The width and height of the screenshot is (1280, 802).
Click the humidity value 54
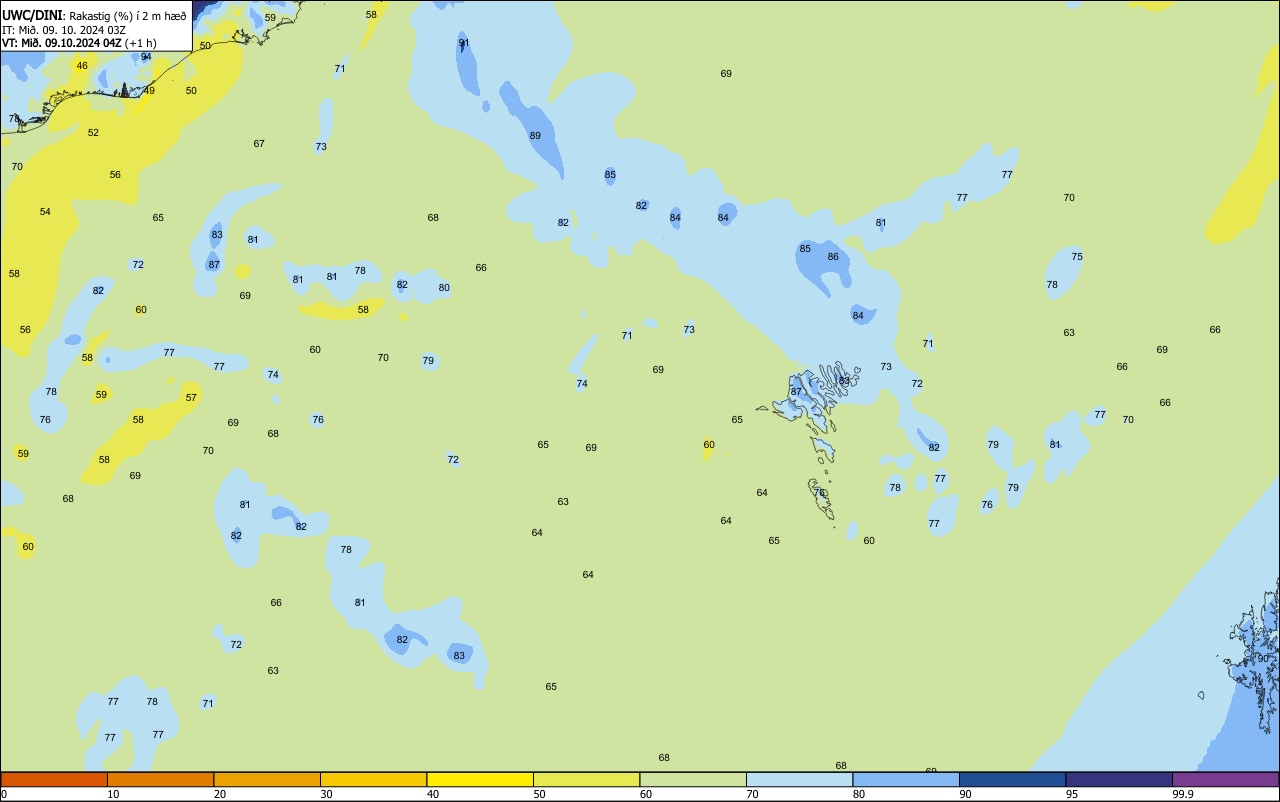click(45, 212)
